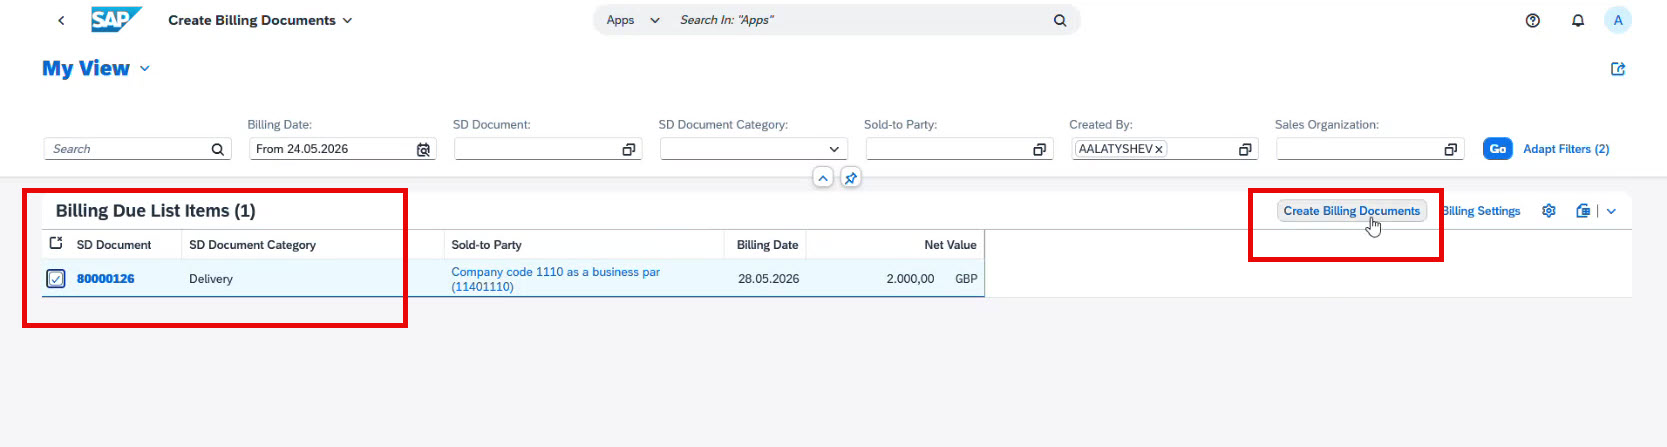Click select all rows icon
This screenshot has width=1667, height=447.
point(56,244)
